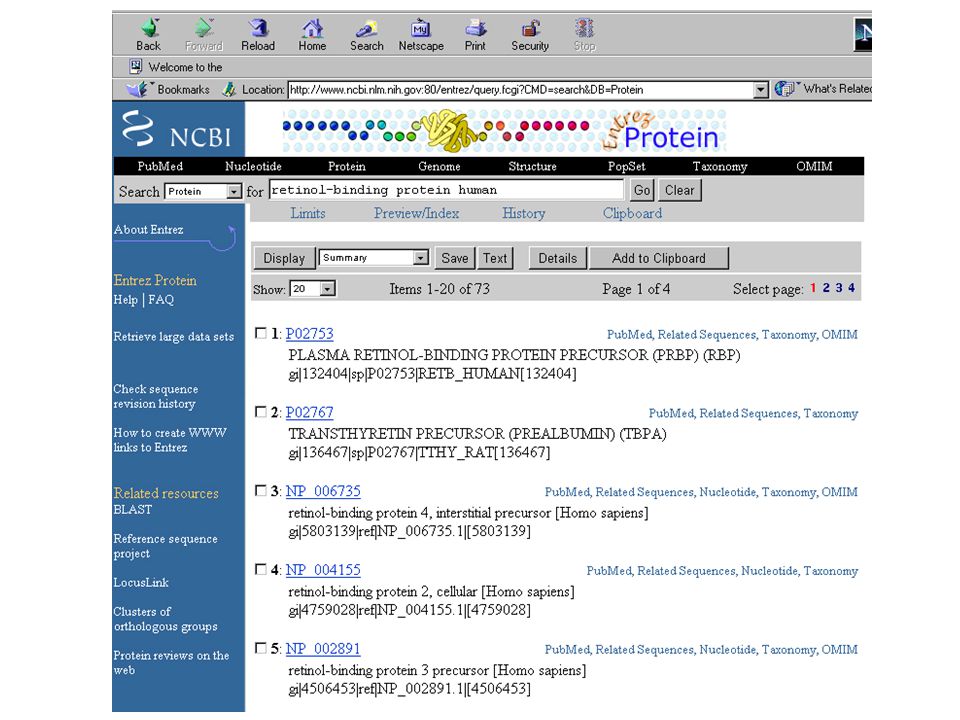Viewport: 960px width, 720px height.
Task: Click the What's Related icon
Action: click(x=785, y=89)
